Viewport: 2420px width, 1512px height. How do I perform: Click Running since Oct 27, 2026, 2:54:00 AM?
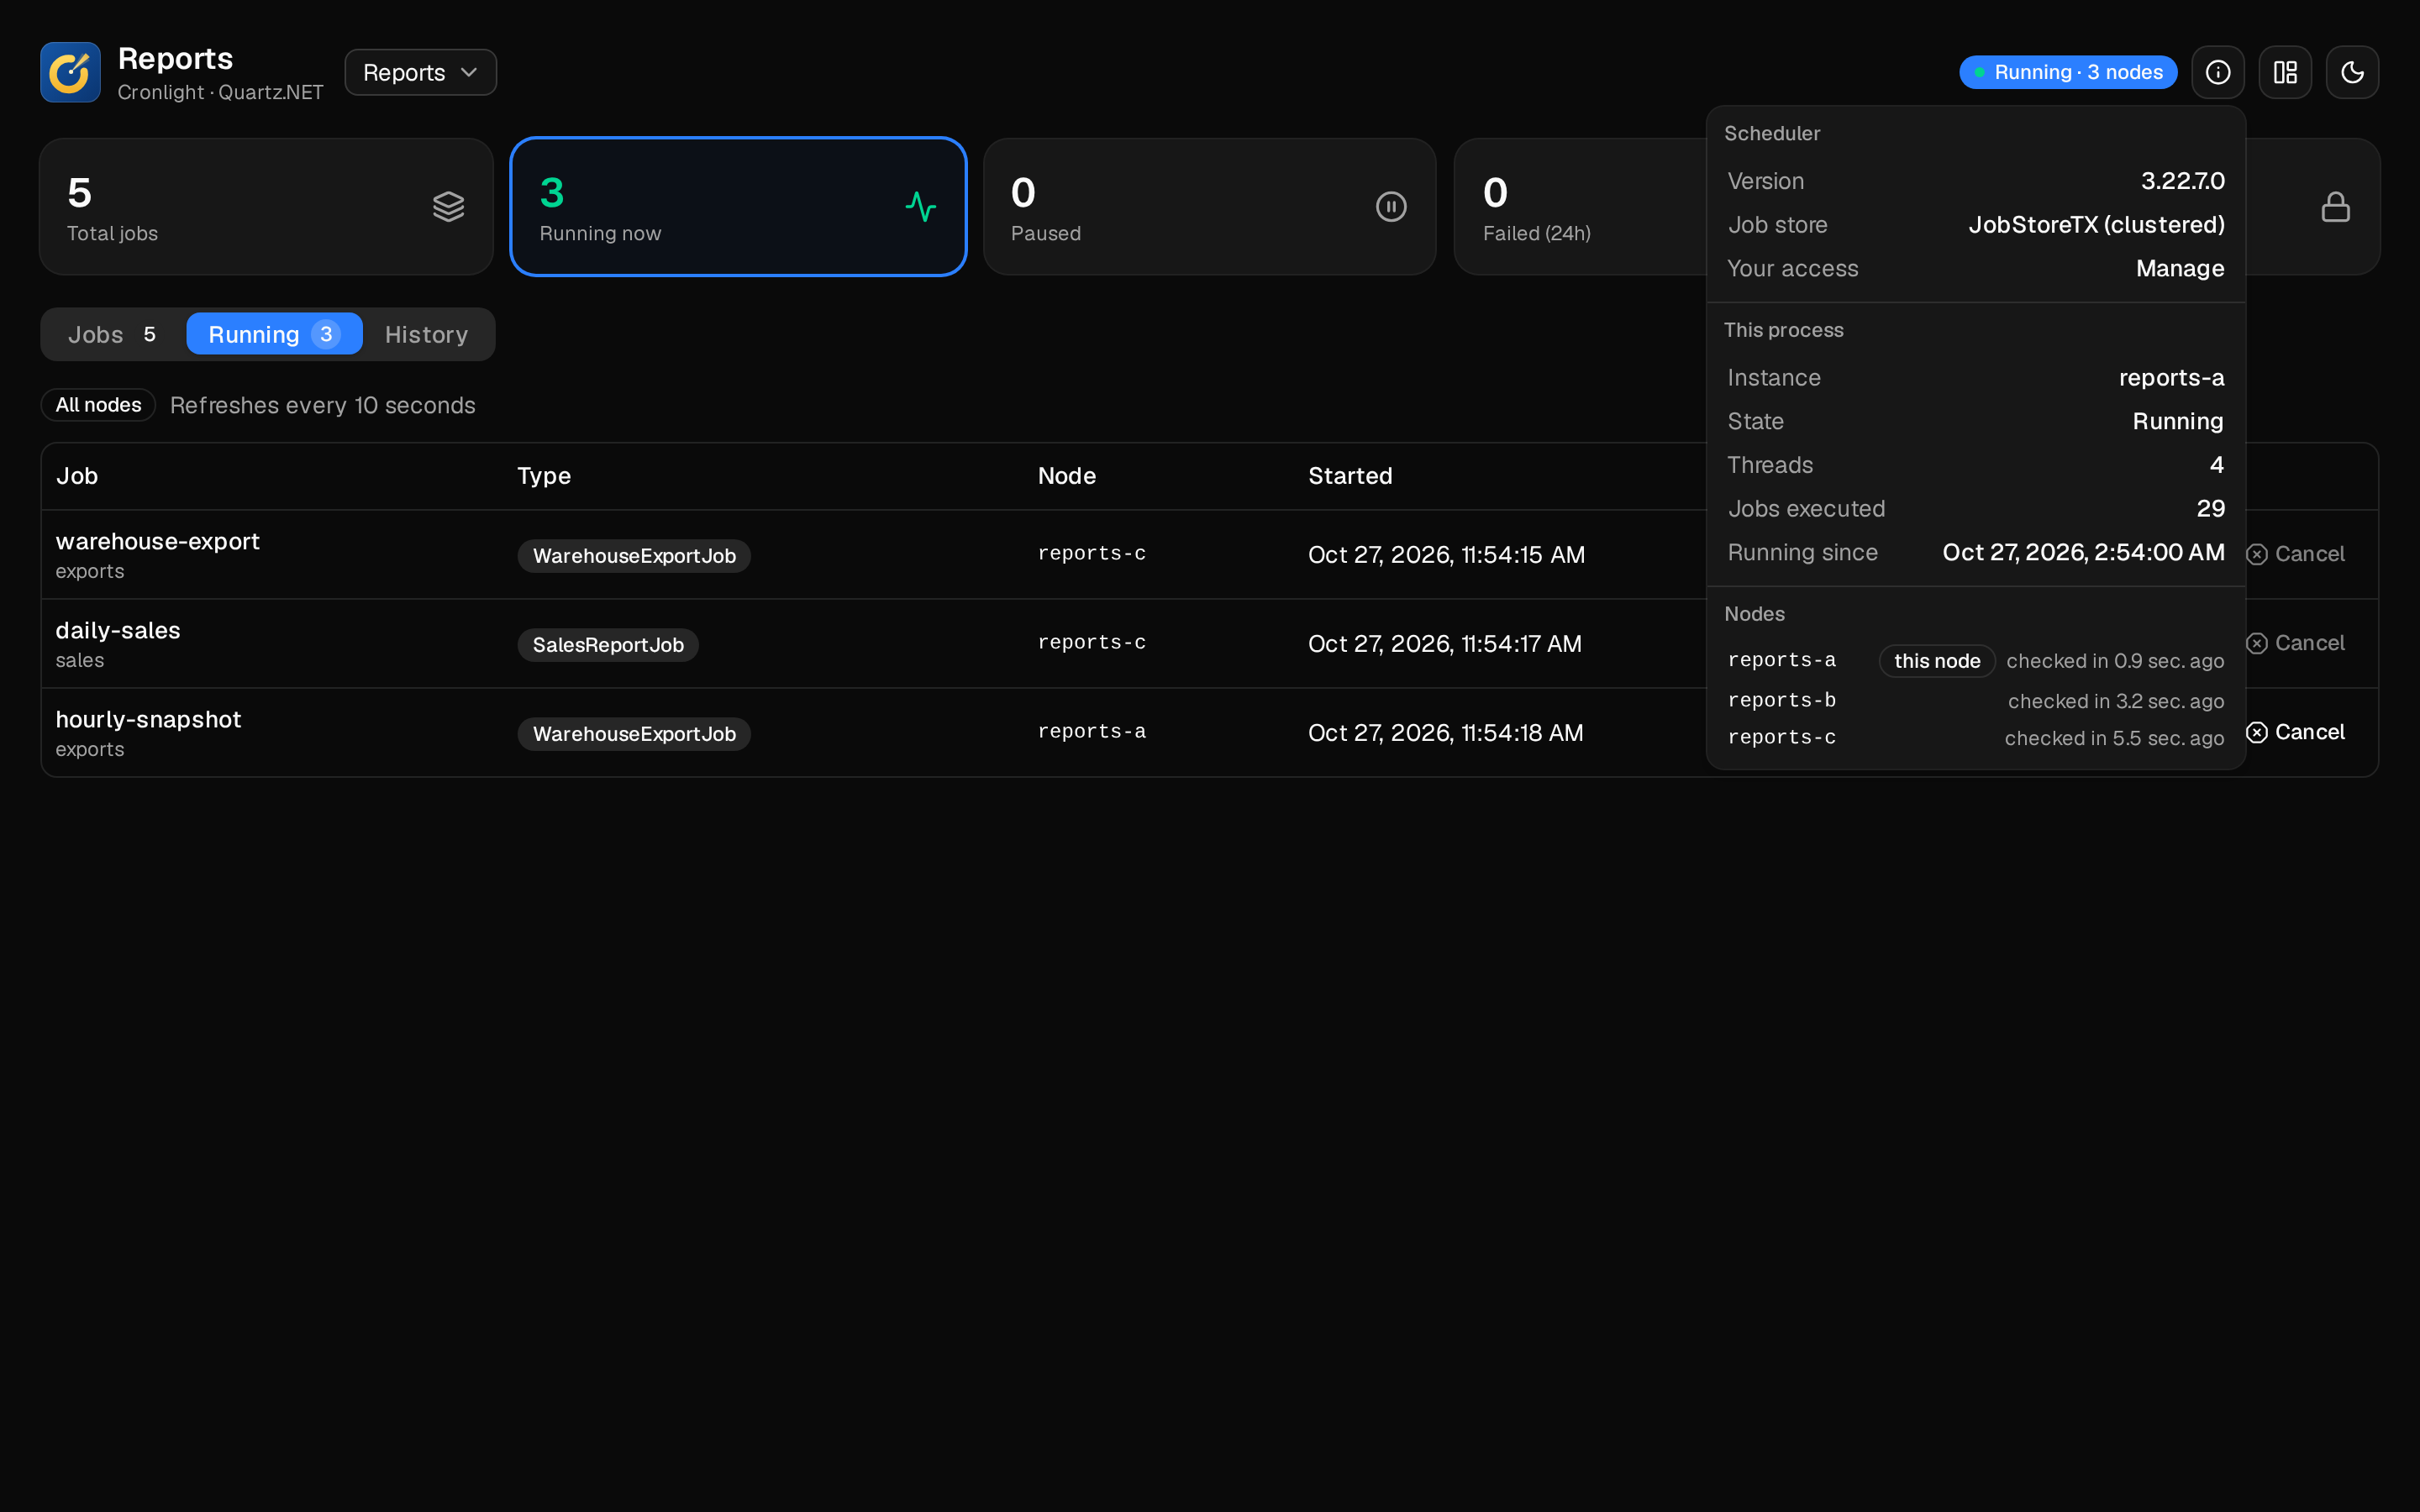[2083, 553]
